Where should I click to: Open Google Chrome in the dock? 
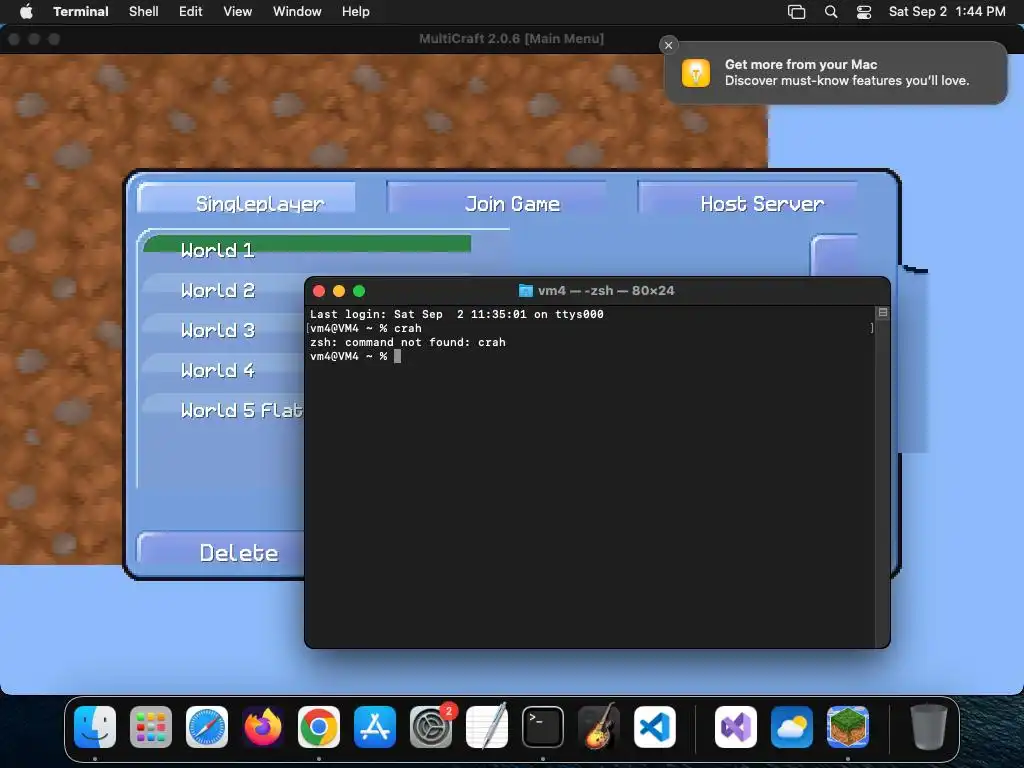point(319,726)
